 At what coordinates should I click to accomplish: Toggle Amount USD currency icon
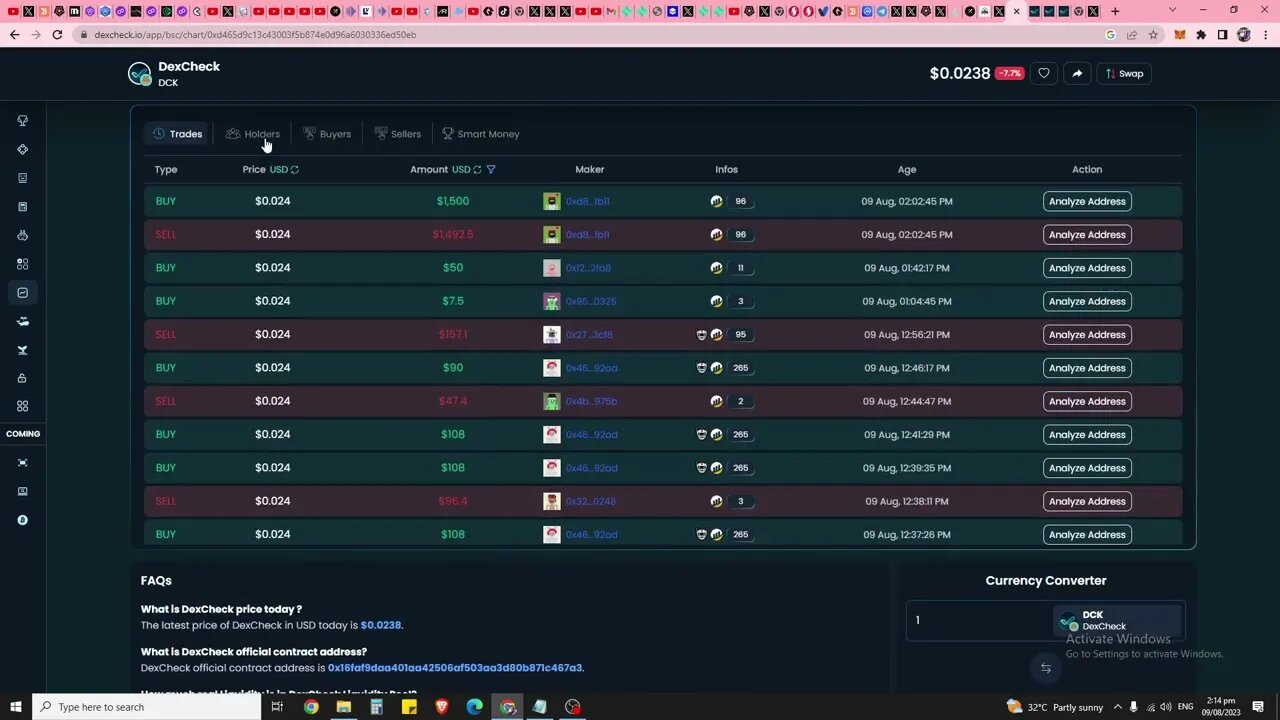477,170
